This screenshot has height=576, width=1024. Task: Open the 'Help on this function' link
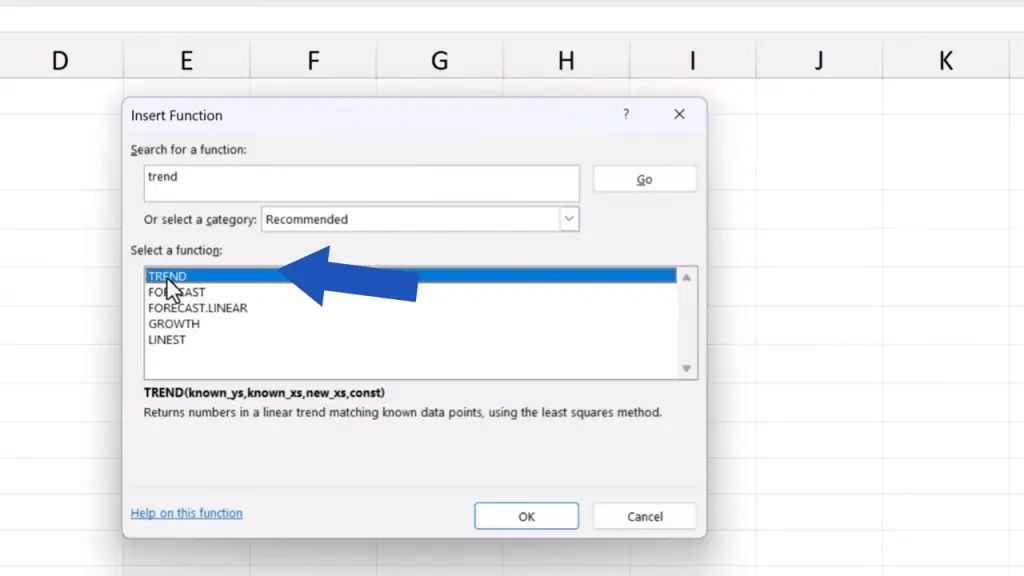coord(187,513)
